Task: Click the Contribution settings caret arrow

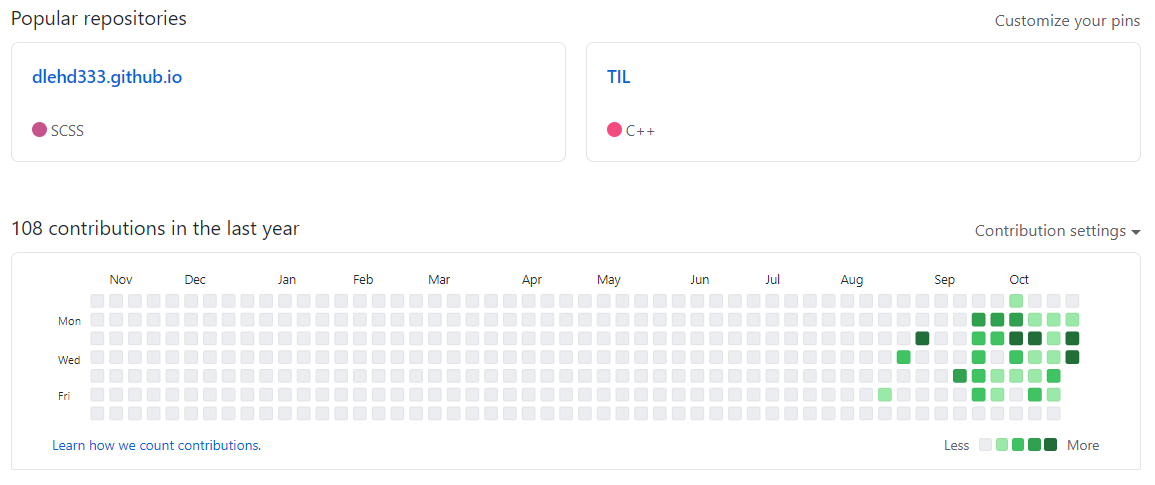Action: coord(1136,232)
